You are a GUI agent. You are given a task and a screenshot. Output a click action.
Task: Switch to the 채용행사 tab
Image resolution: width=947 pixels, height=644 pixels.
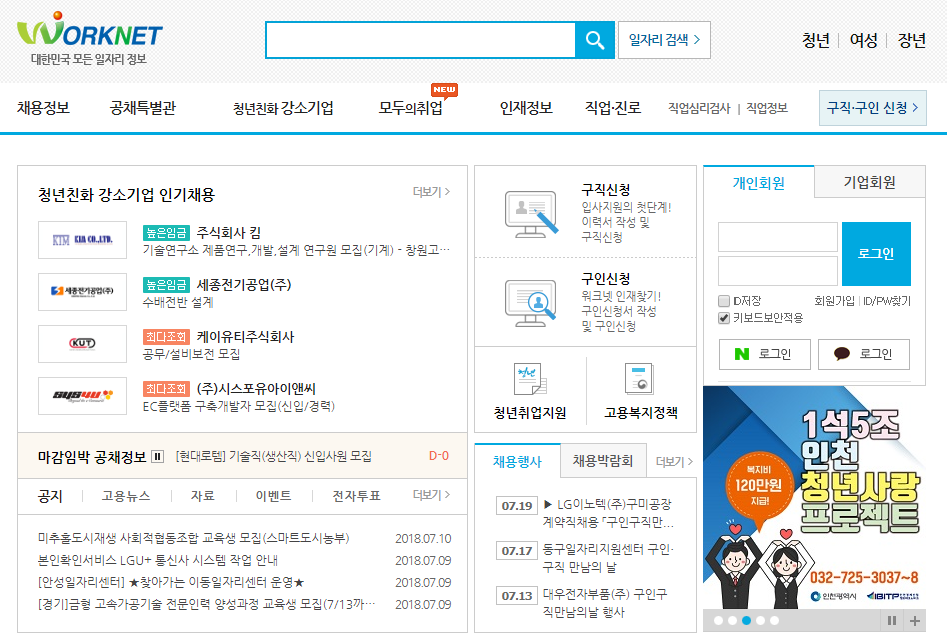click(518, 462)
